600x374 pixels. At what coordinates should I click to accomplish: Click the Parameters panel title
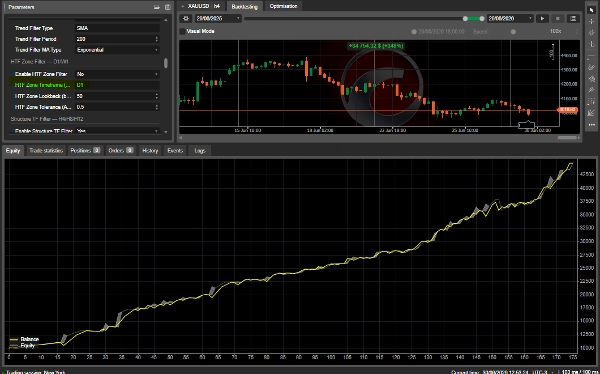coord(21,7)
